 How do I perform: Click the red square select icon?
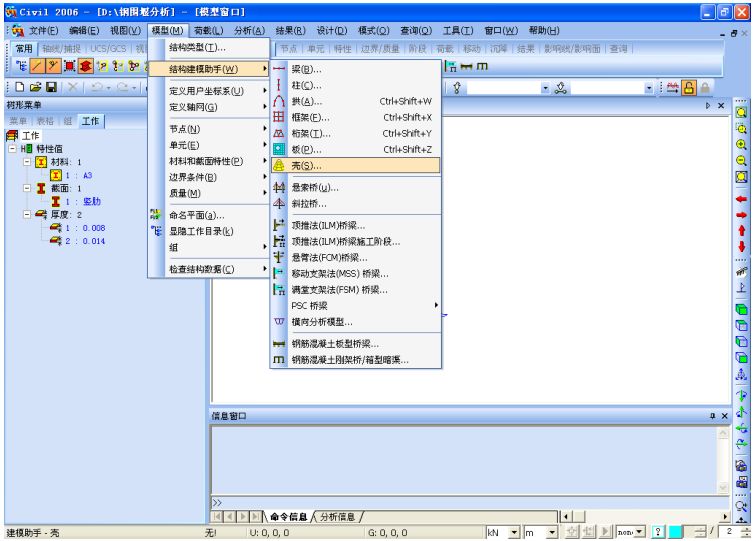[69, 66]
